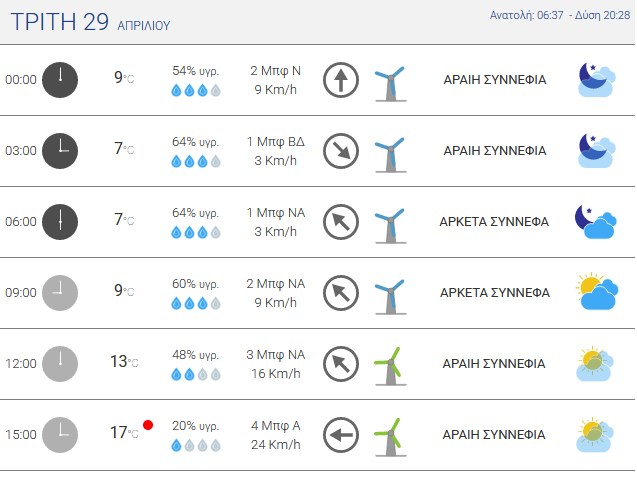Screen dimensions: 637x479
Task: Click the 13°C temperature at 12:00
Action: click(x=124, y=362)
